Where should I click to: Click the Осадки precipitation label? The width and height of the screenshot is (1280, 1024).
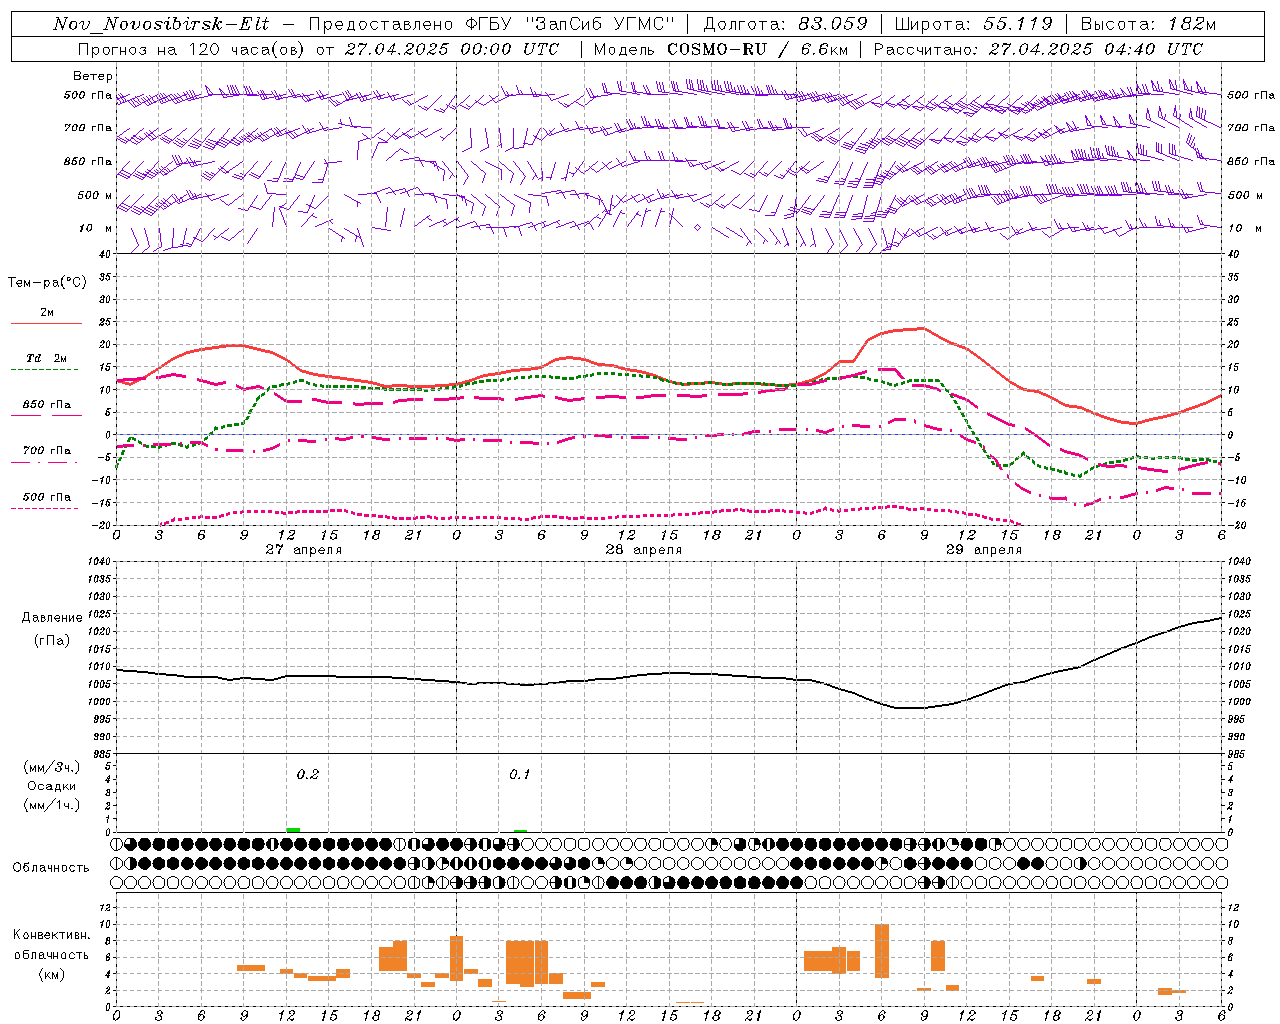pyautogui.click(x=51, y=786)
